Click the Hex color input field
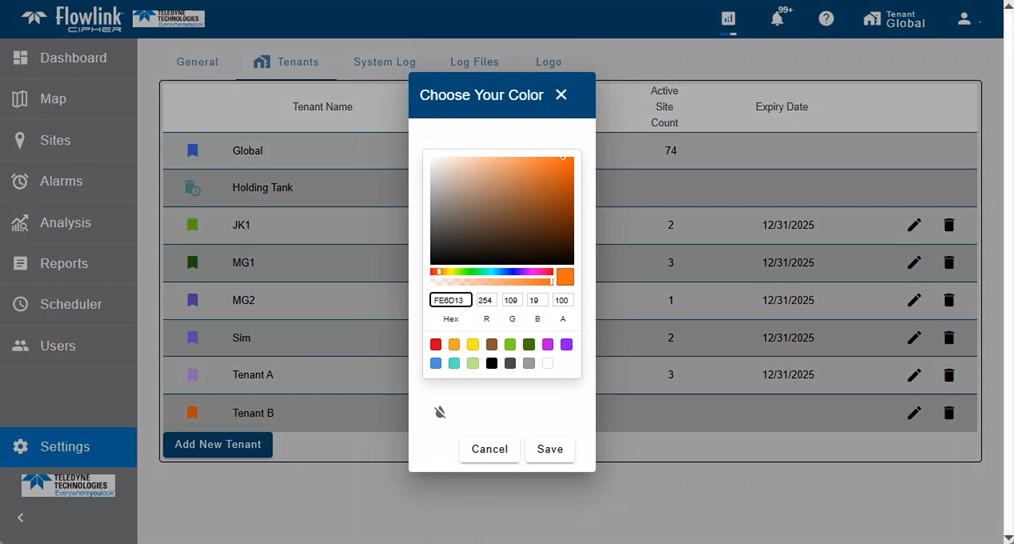This screenshot has height=544, width=1014. 451,300
